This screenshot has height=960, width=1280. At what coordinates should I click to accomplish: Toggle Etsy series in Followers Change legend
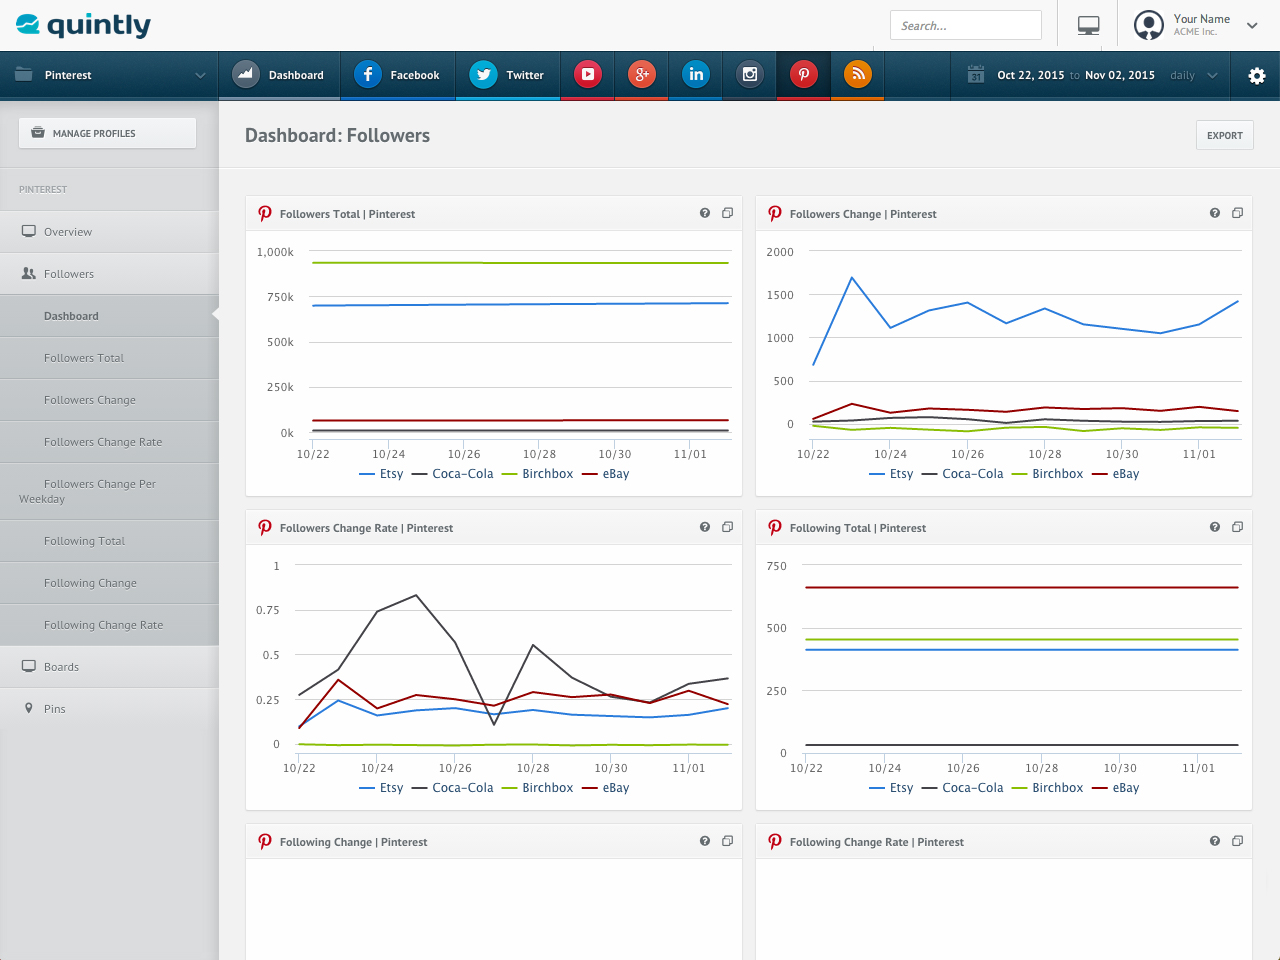[891, 474]
